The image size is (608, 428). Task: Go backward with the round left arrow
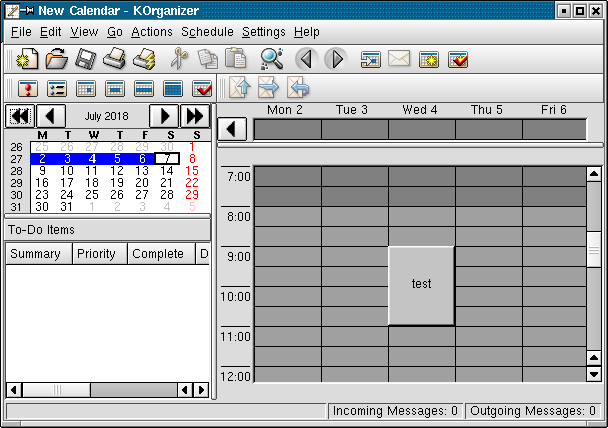click(x=306, y=59)
